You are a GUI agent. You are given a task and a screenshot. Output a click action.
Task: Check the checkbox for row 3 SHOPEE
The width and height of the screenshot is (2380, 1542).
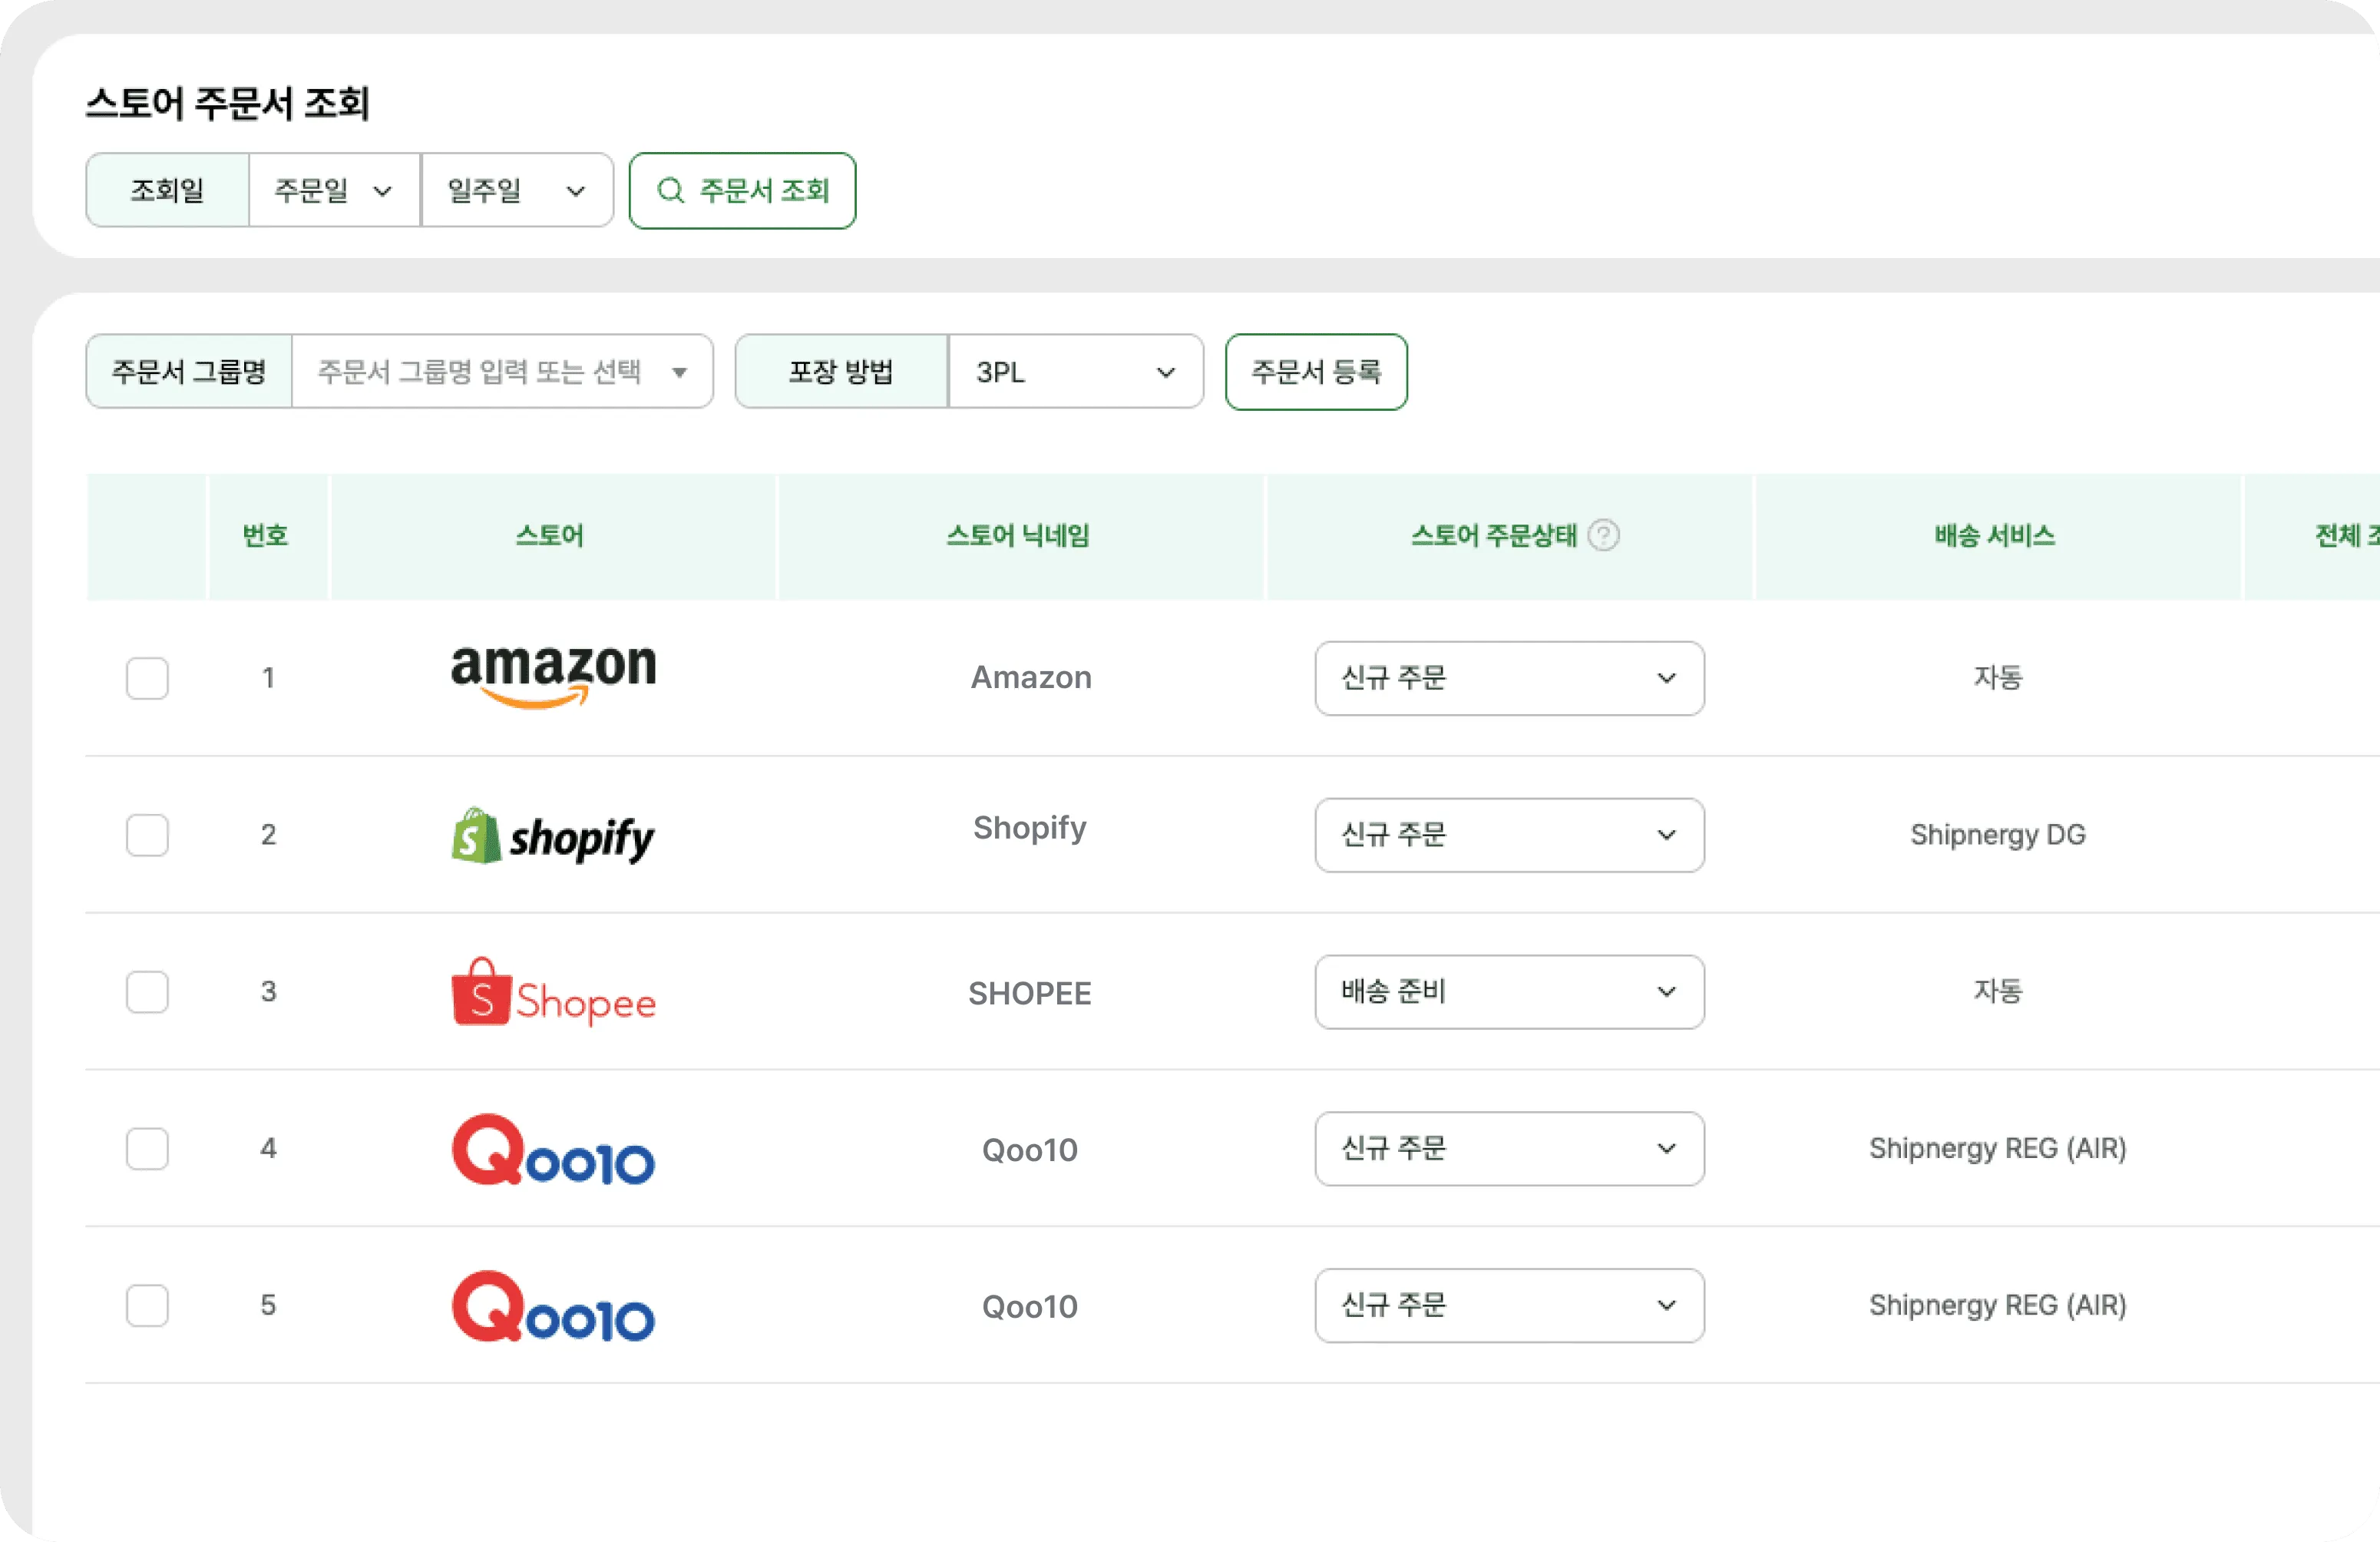(x=147, y=992)
